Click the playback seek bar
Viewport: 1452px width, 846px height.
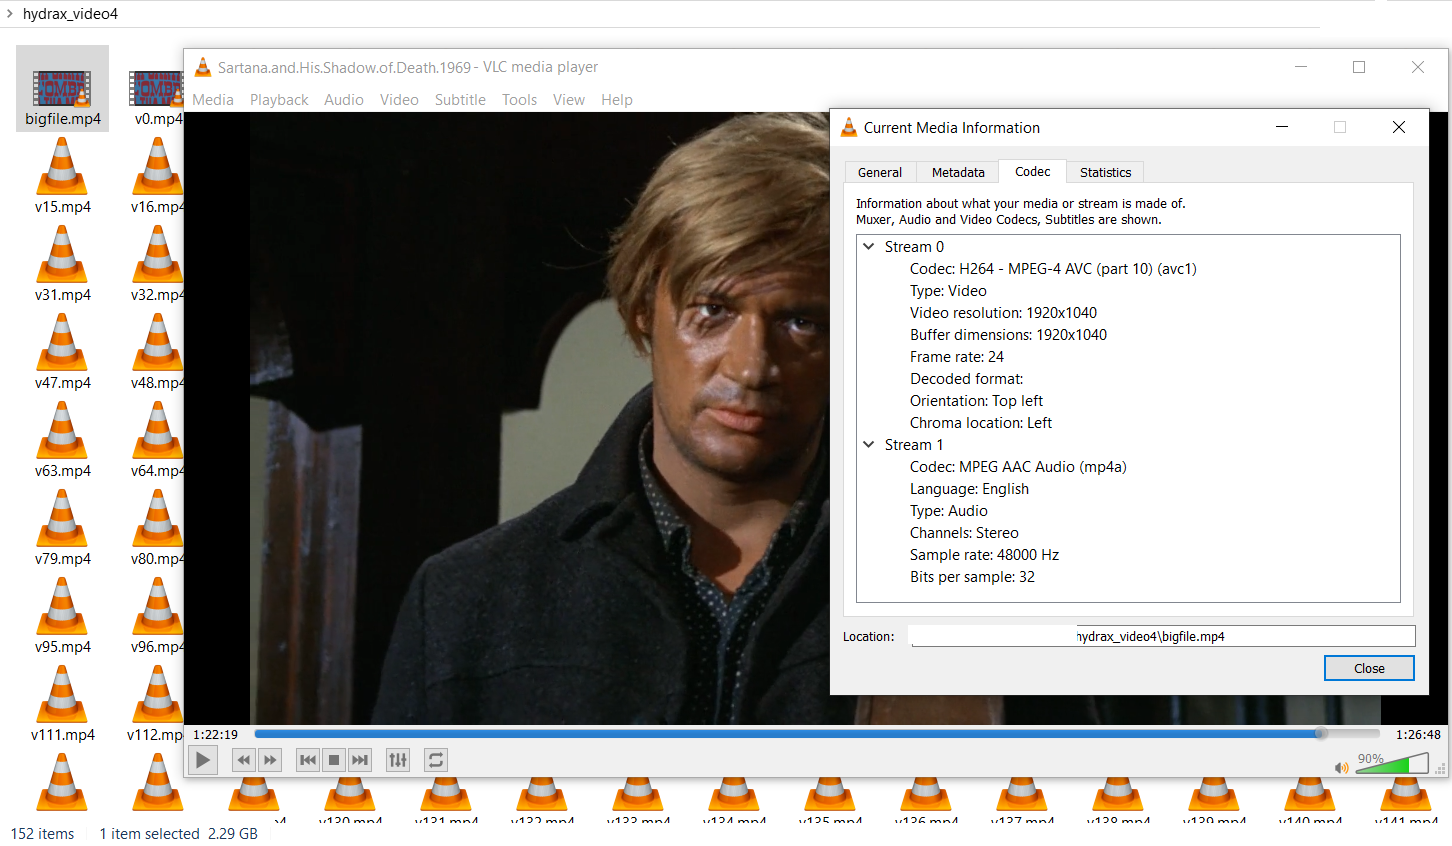click(817, 734)
